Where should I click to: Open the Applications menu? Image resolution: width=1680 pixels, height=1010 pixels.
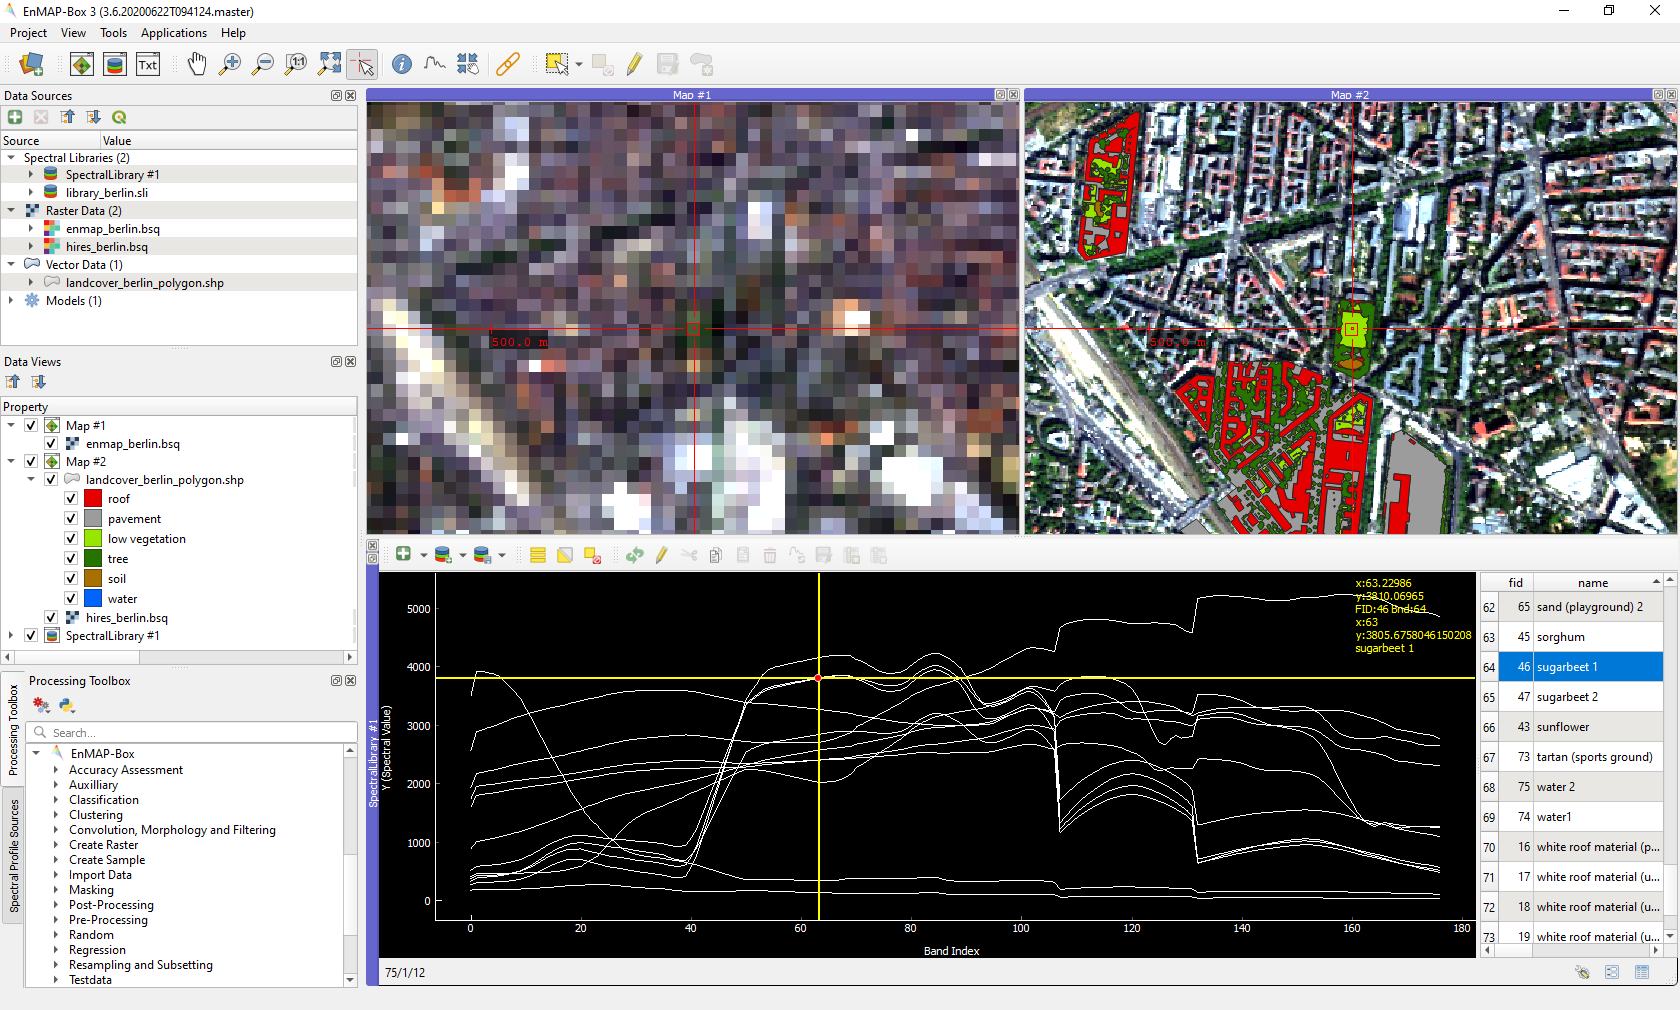173,33
